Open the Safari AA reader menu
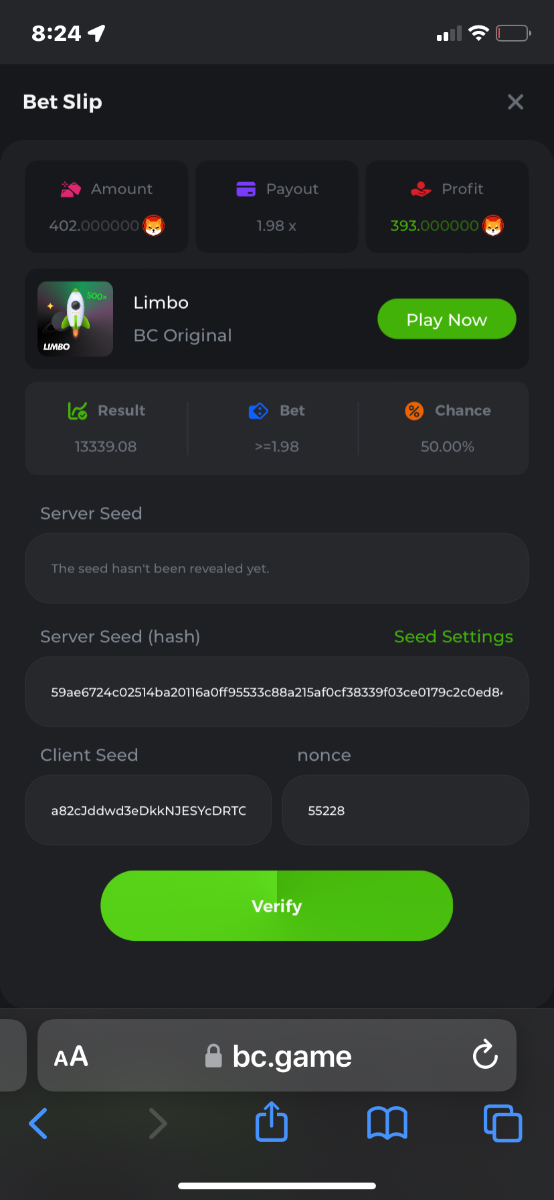Screen dimensions: 554x1200 (x=71, y=1056)
